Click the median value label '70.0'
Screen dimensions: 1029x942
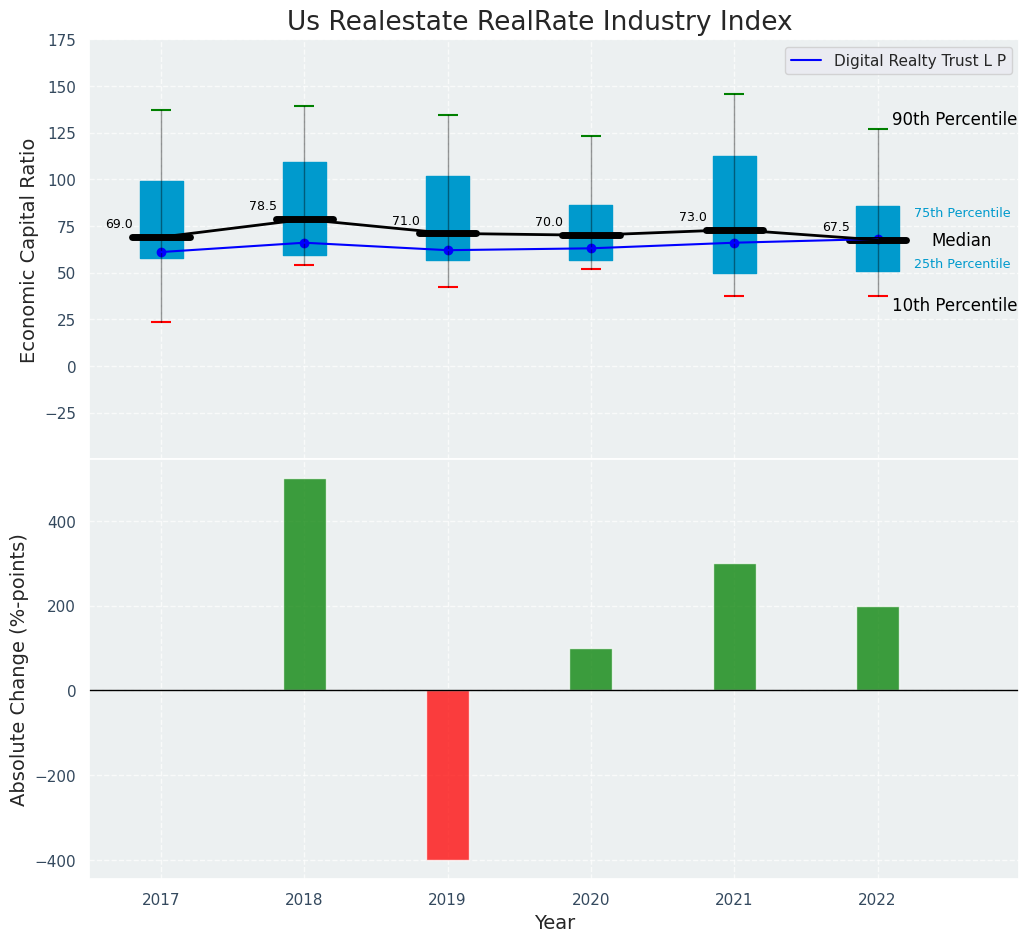(549, 222)
